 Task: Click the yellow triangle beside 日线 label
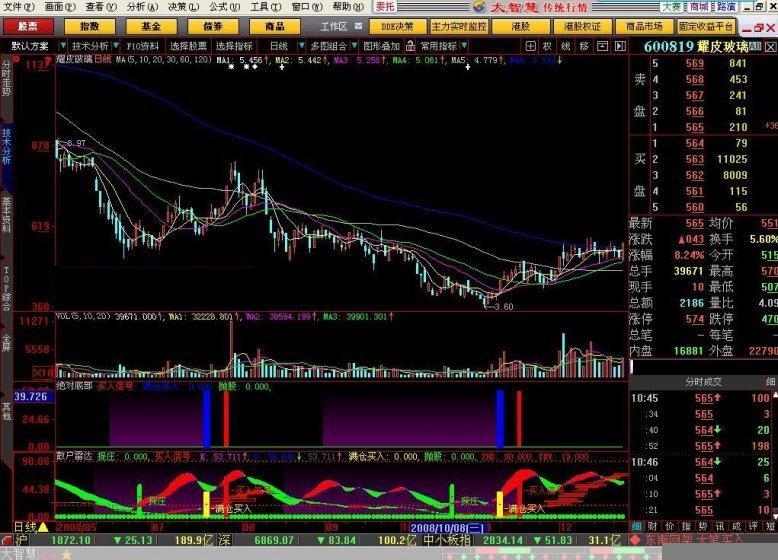coord(43,526)
